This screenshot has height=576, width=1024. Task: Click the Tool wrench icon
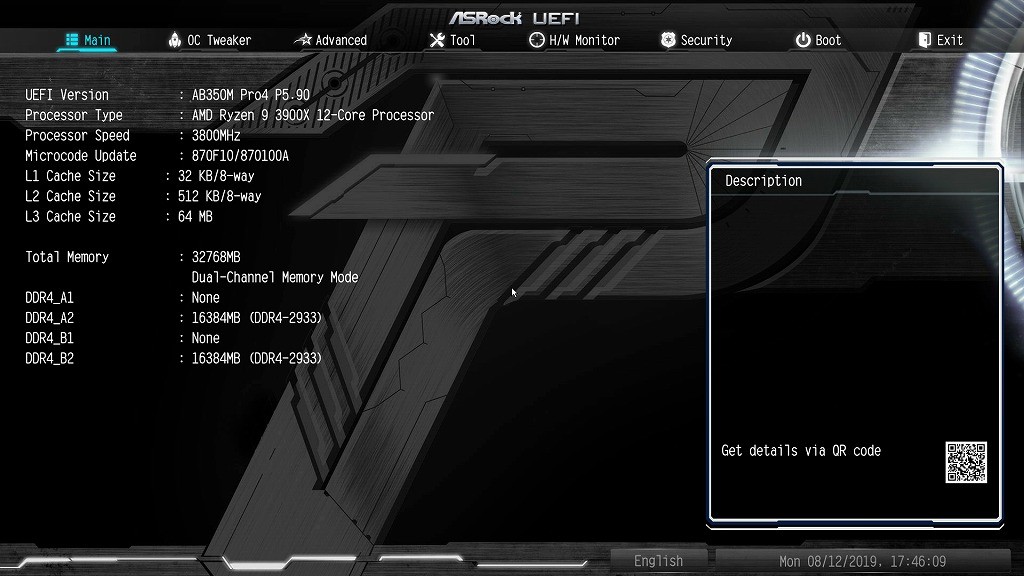(x=437, y=40)
